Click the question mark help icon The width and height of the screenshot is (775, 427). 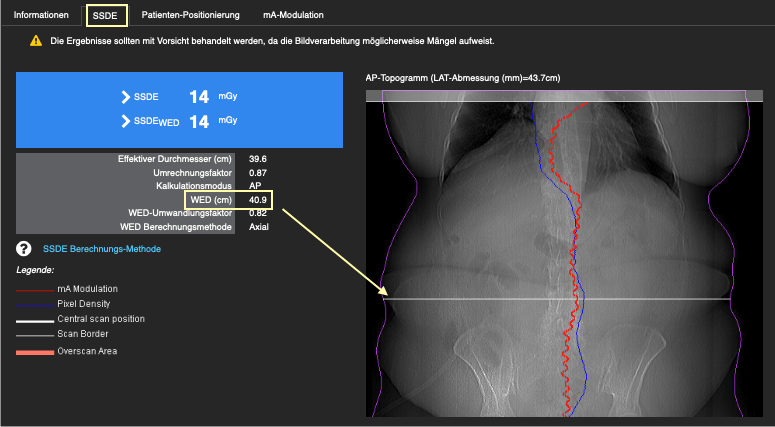click(x=23, y=249)
